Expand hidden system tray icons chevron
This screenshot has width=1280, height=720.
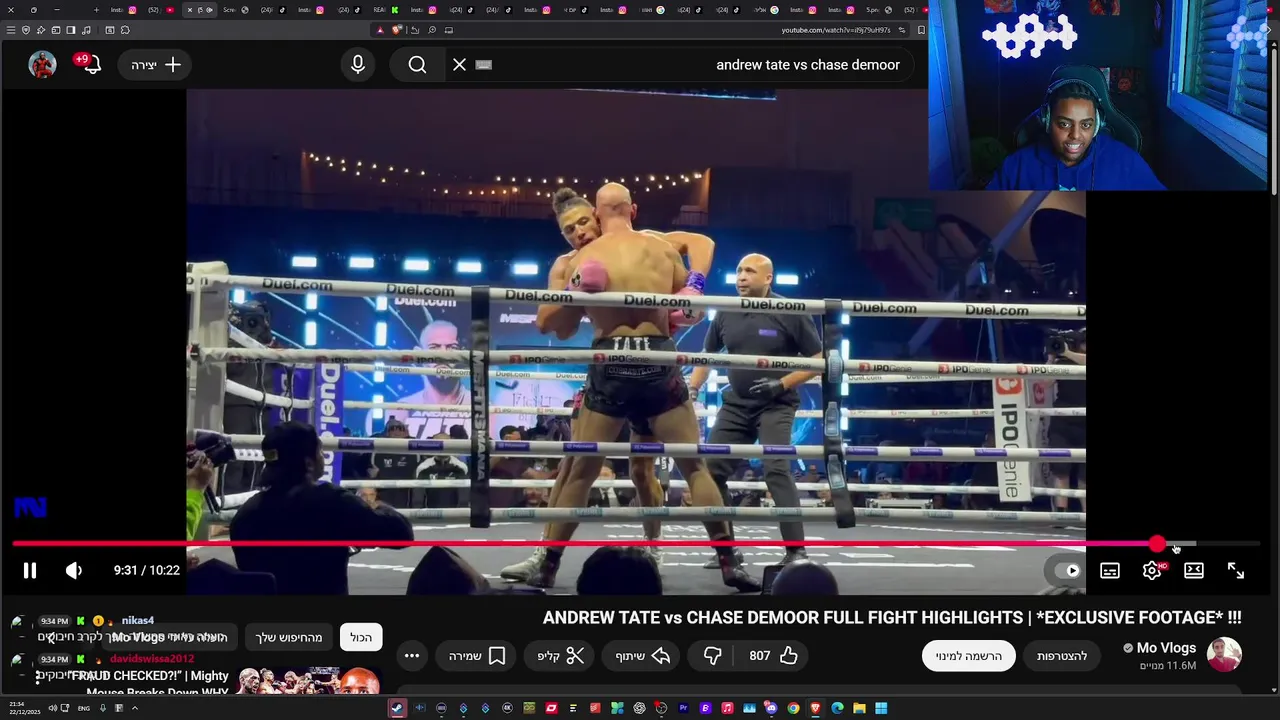(x=134, y=708)
